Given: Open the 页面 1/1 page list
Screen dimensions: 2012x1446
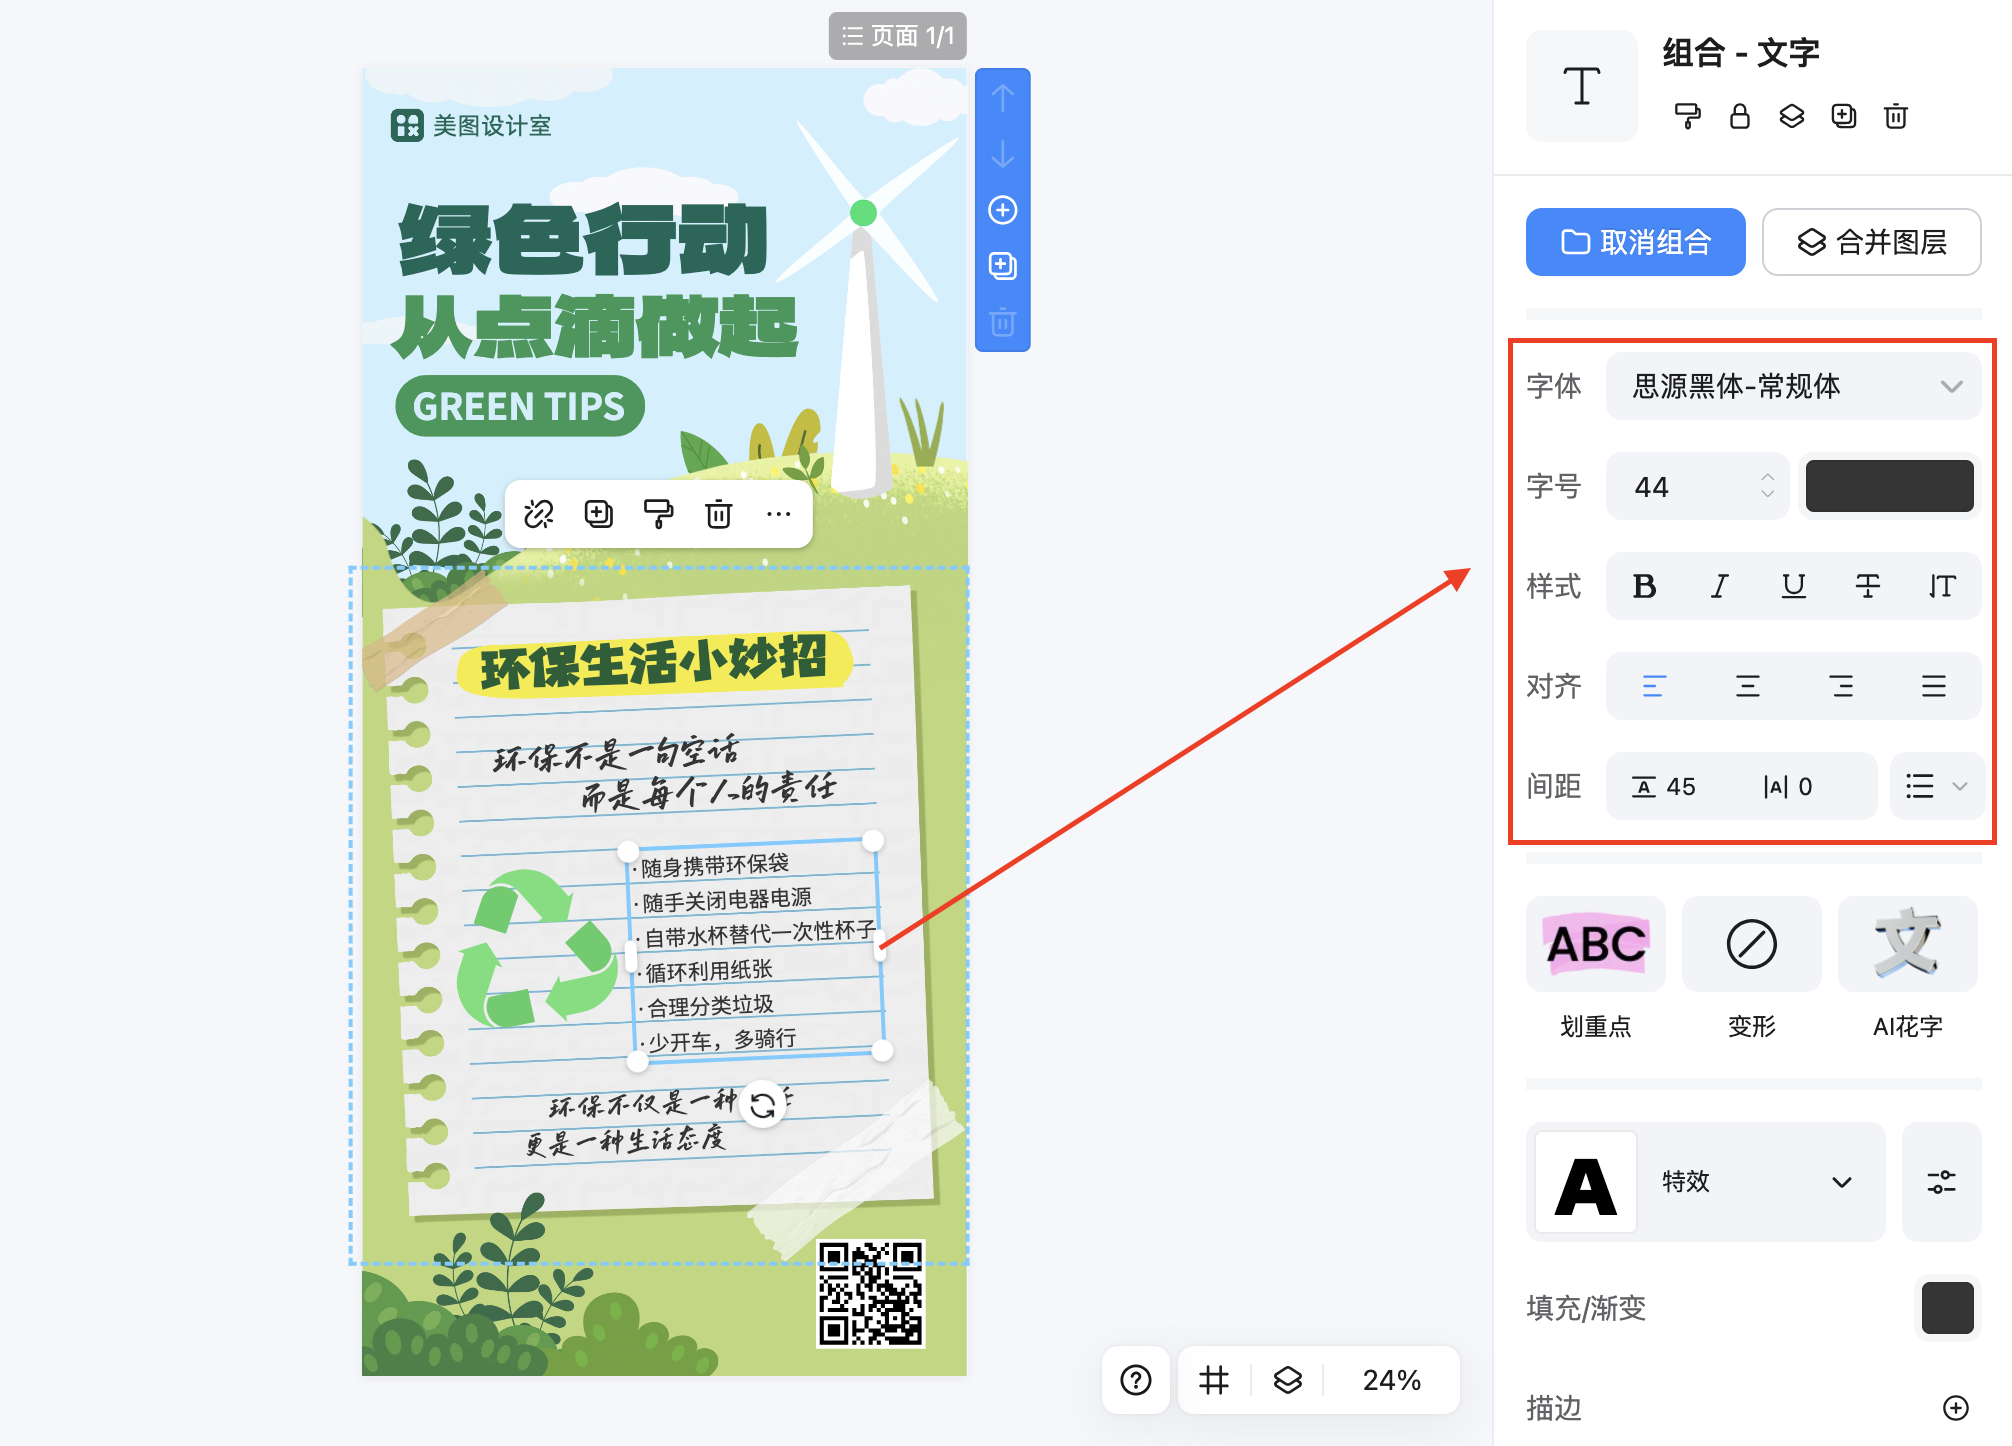Looking at the screenshot, I should [x=897, y=36].
